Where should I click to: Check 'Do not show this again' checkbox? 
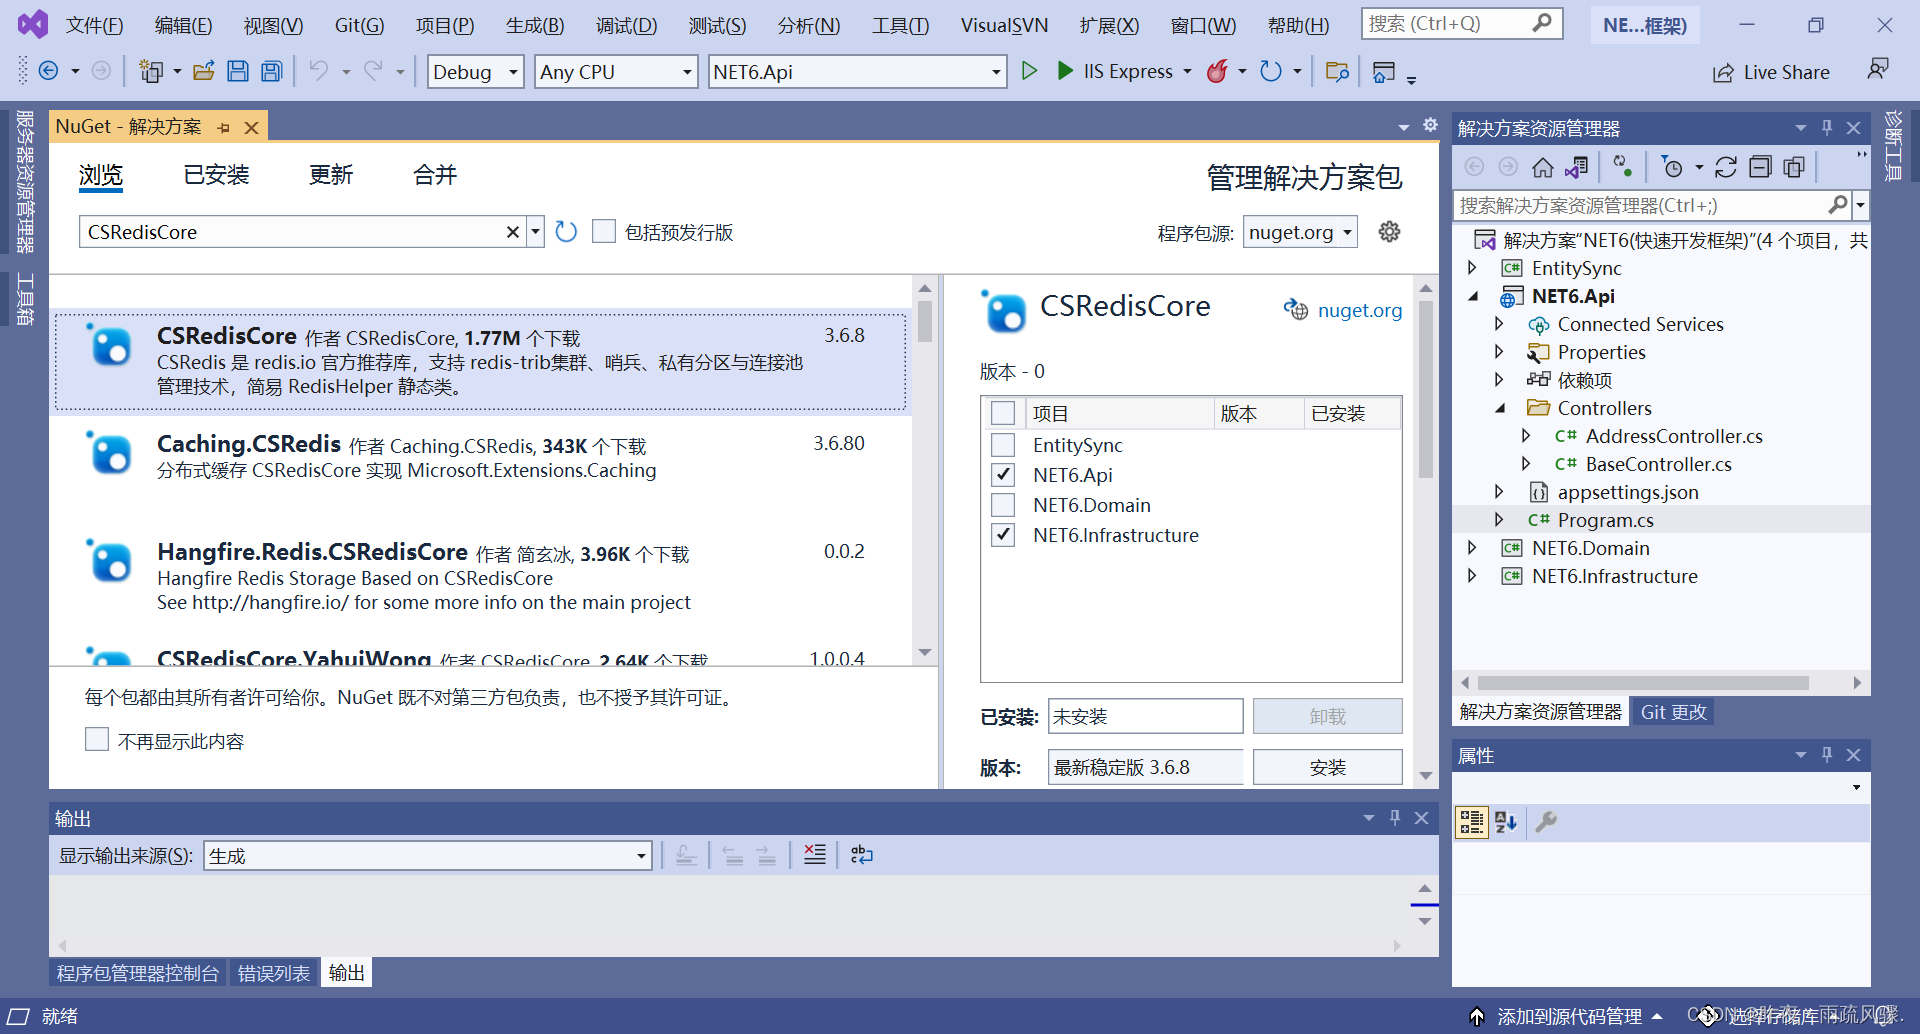click(97, 740)
